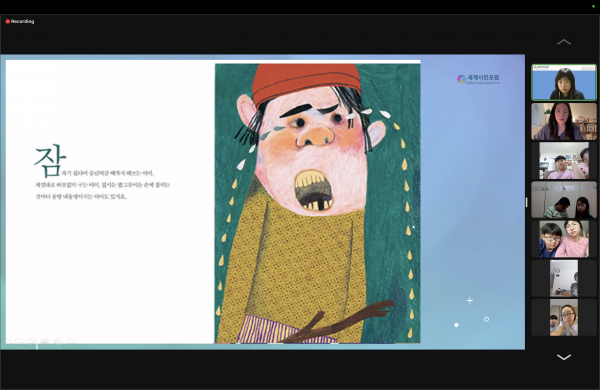Screen dimensions: 600x390
Task: Go to previous slide in slideshow controls
Action: (7, 342)
